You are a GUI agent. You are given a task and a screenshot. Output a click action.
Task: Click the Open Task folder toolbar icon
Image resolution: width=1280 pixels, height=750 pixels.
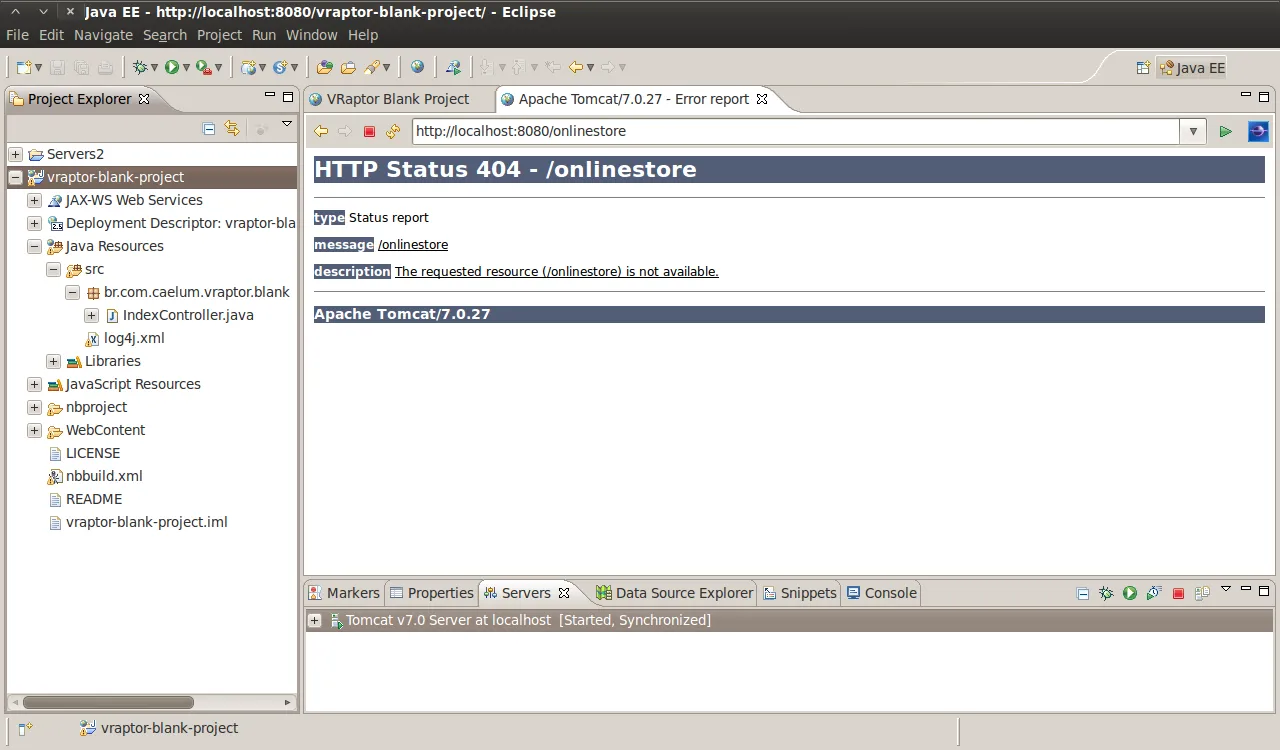[348, 67]
